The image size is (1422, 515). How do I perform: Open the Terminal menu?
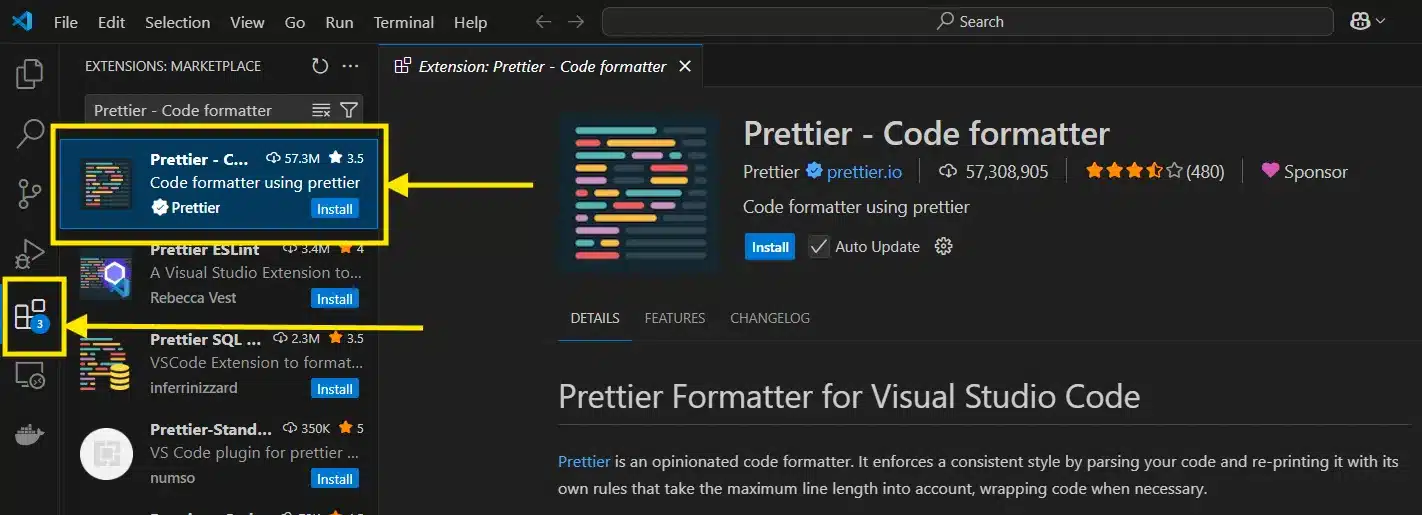[404, 22]
